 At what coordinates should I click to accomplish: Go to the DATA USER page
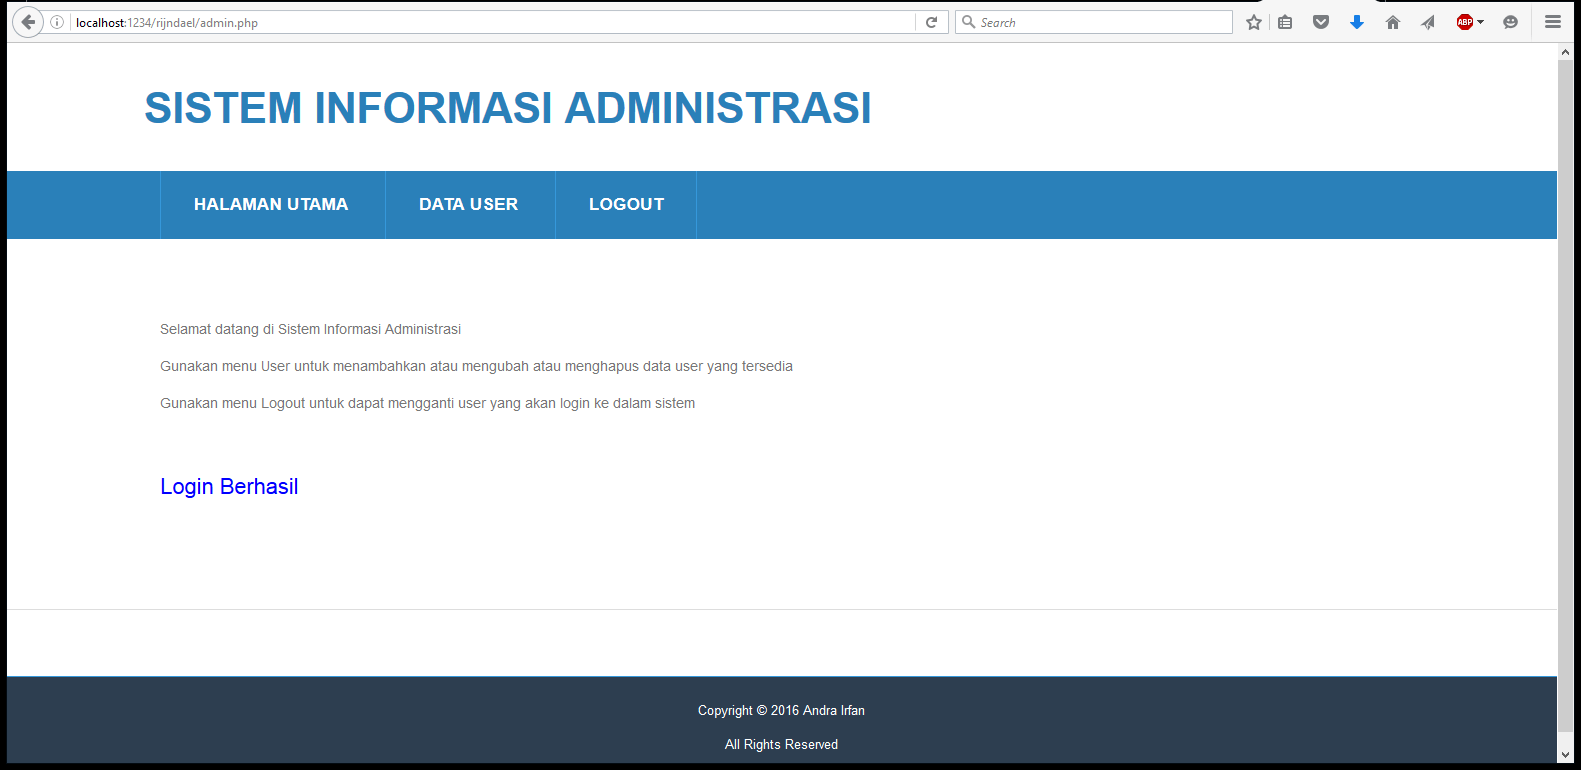tap(468, 204)
